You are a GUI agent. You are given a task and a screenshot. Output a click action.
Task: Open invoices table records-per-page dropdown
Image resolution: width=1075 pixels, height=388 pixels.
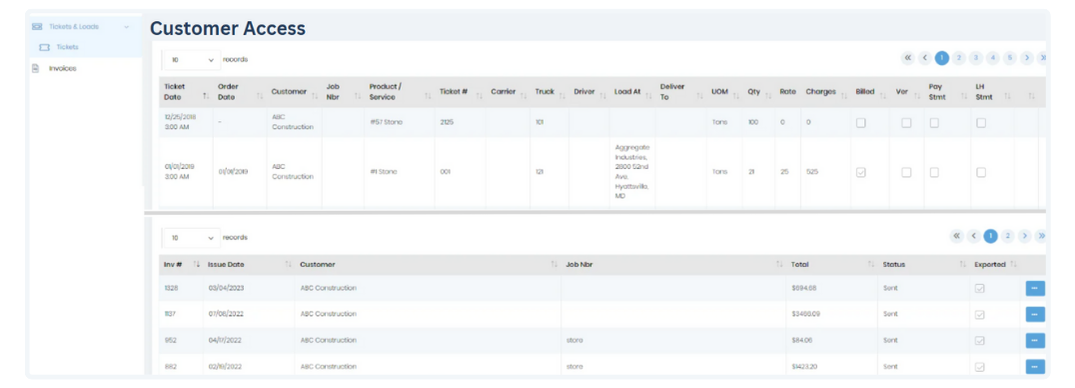(192, 238)
